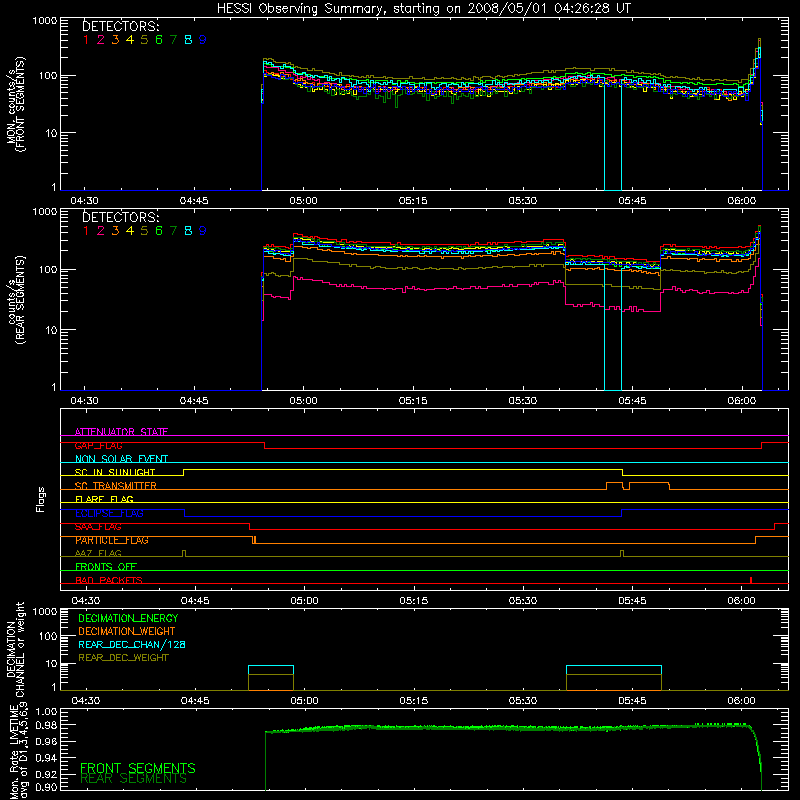800x800 pixels.
Task: Select detector number 3 in rear segments legend
Action: [x=115, y=231]
